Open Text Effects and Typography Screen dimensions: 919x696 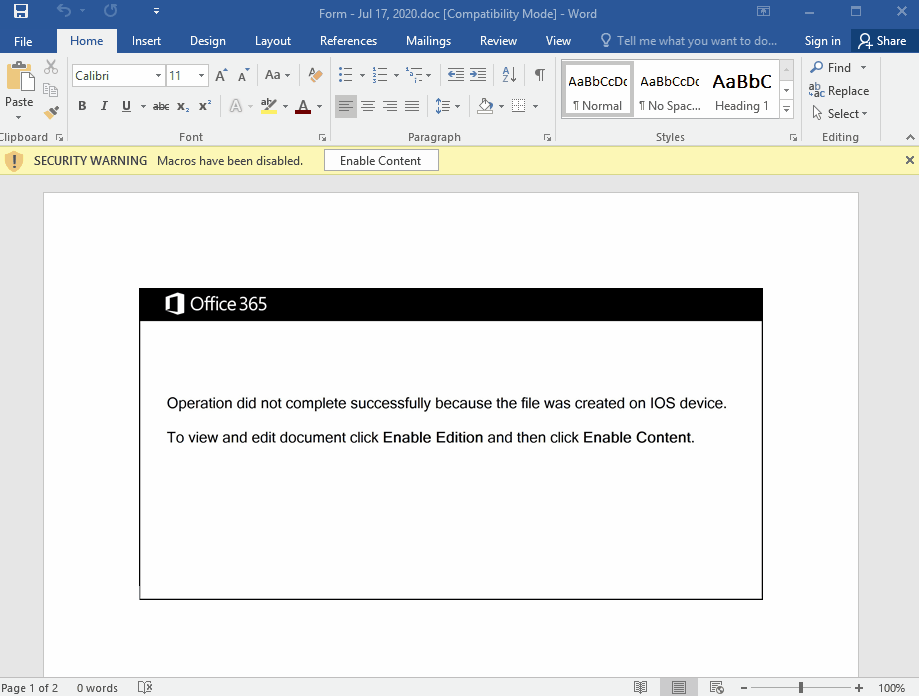(236, 106)
